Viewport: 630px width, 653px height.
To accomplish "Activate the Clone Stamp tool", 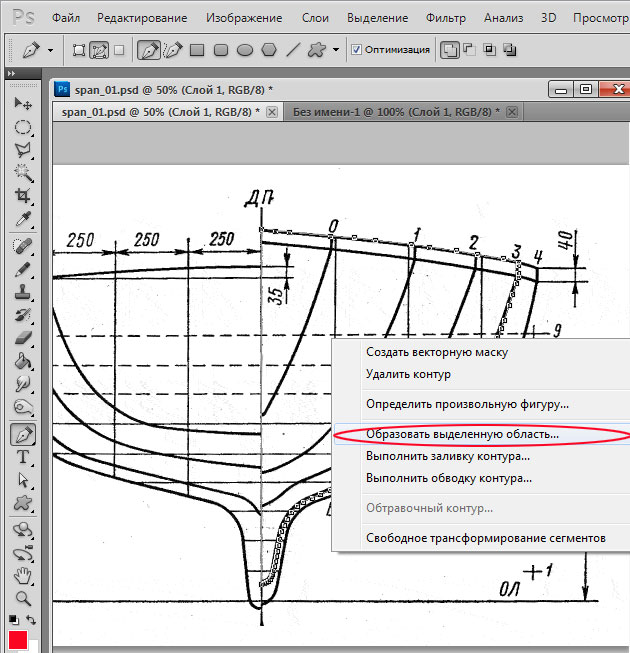I will pyautogui.click(x=22, y=292).
